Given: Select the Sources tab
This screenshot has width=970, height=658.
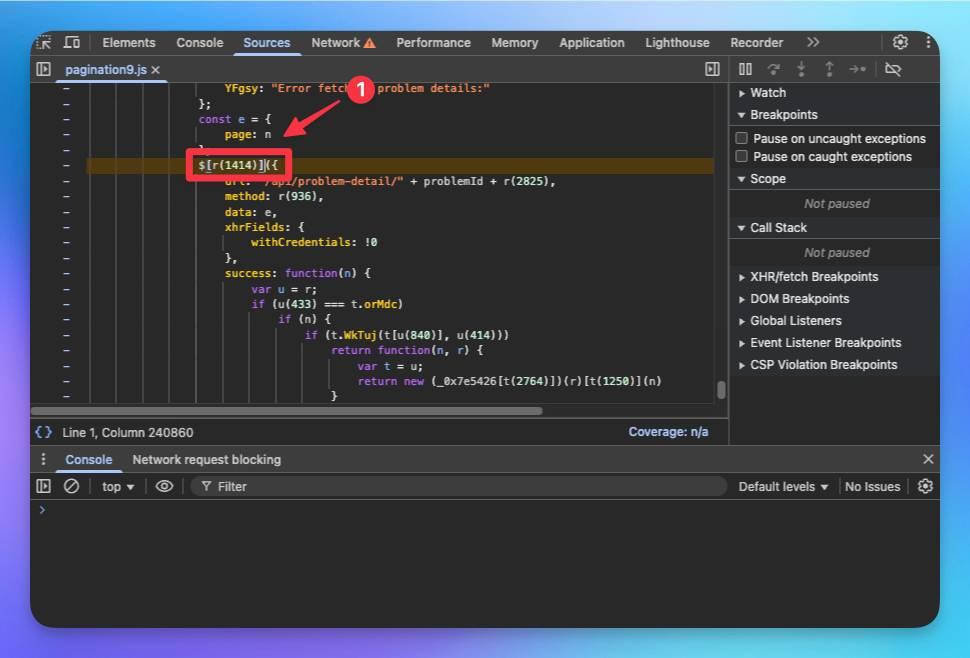Looking at the screenshot, I should tap(267, 43).
